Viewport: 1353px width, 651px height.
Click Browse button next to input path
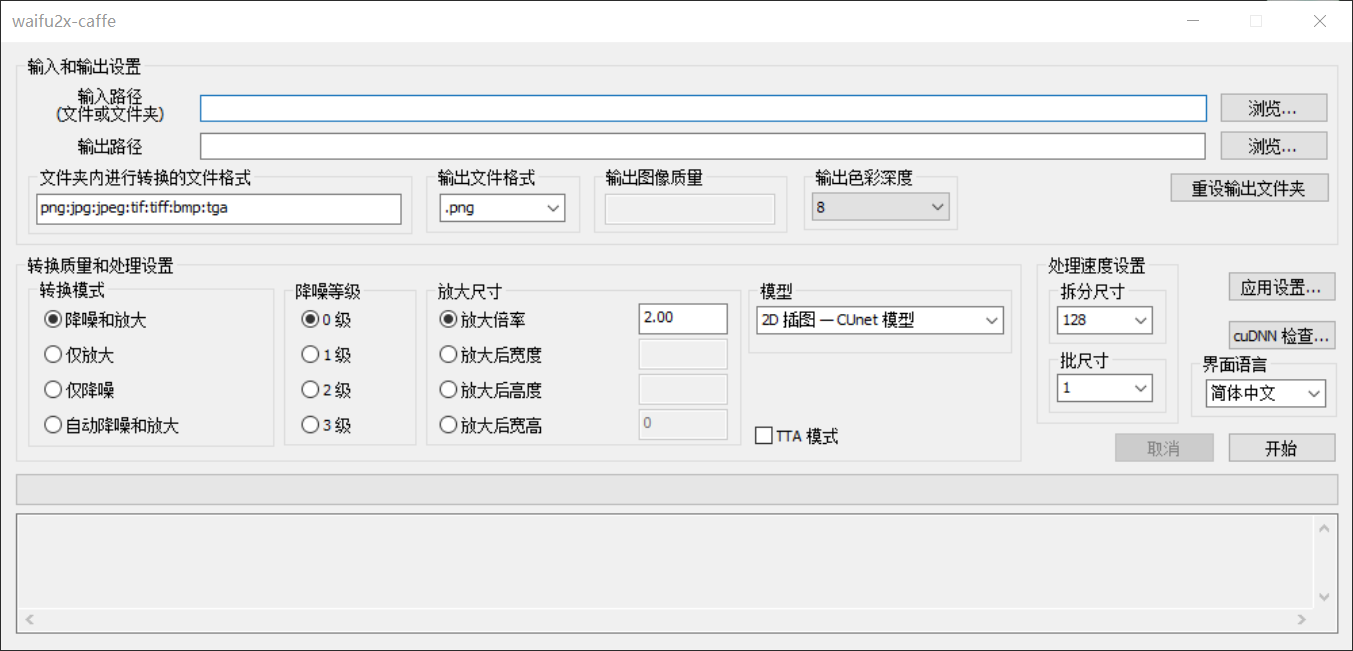1273,108
